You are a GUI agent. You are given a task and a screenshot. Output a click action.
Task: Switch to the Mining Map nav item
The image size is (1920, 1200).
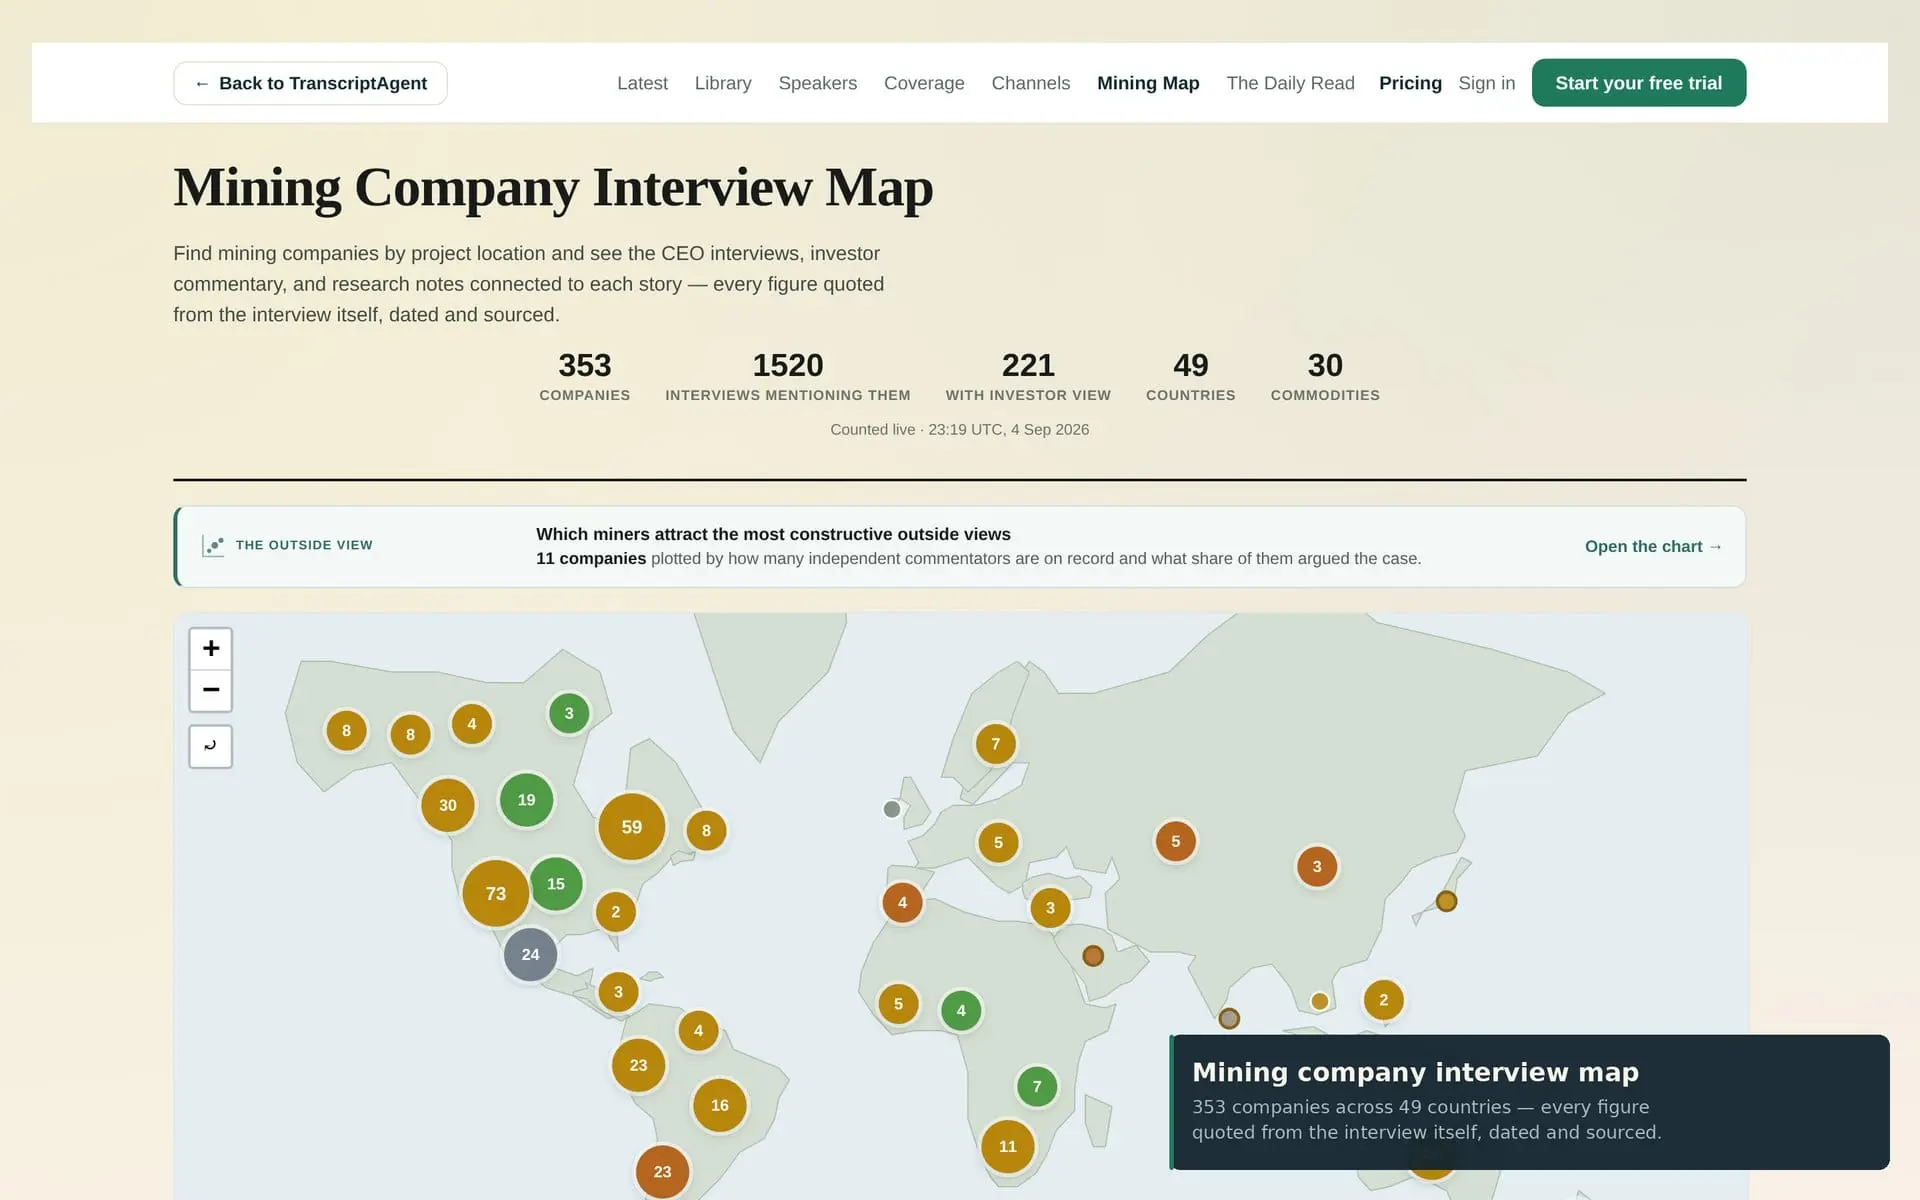tap(1148, 83)
